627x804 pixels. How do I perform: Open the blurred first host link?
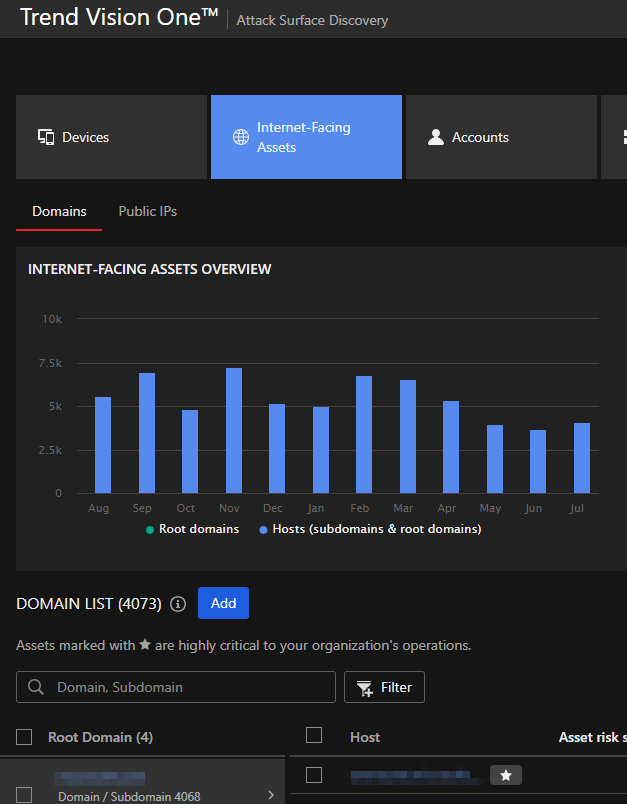tap(412, 775)
